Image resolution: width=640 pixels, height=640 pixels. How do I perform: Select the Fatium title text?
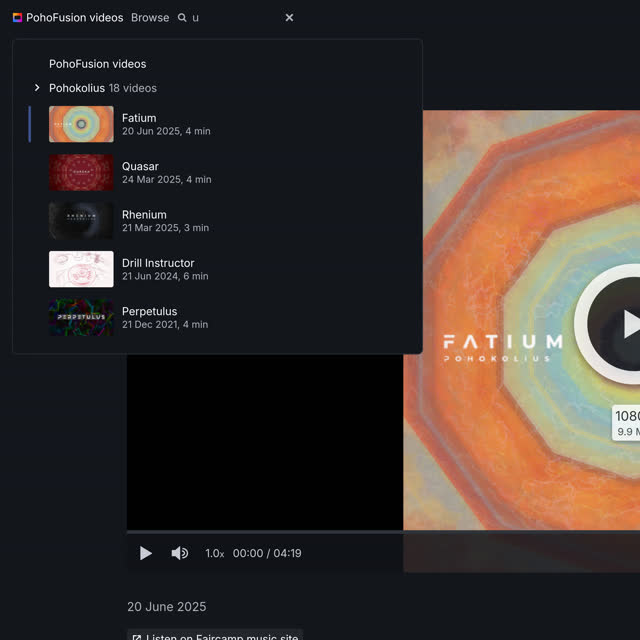tap(139, 118)
